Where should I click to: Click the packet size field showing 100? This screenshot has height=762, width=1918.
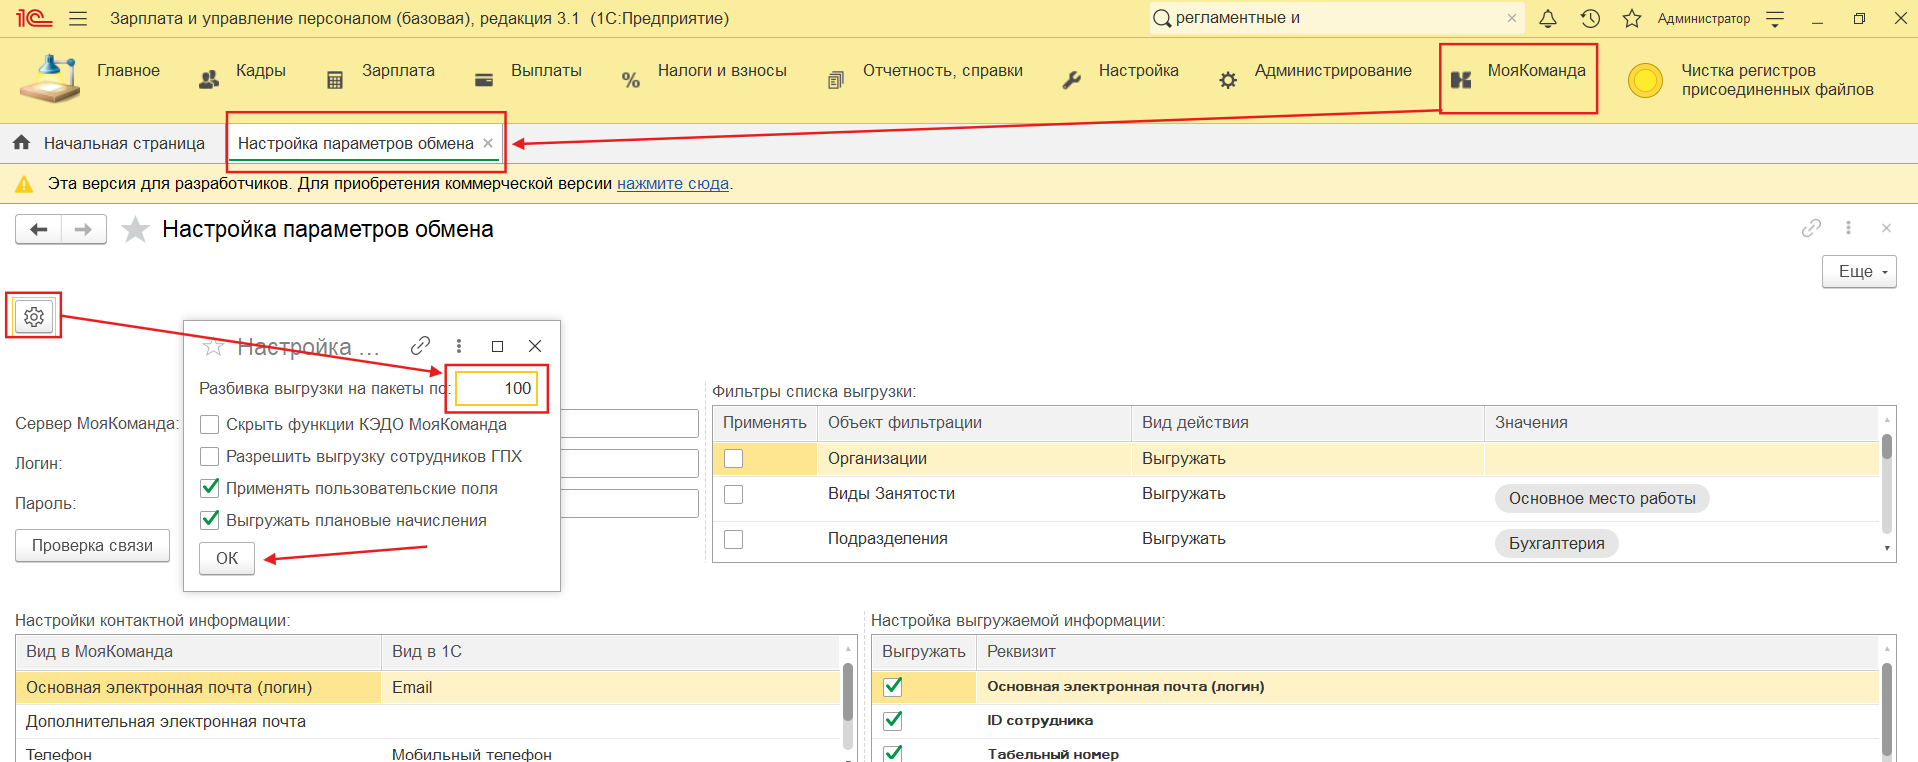click(497, 389)
